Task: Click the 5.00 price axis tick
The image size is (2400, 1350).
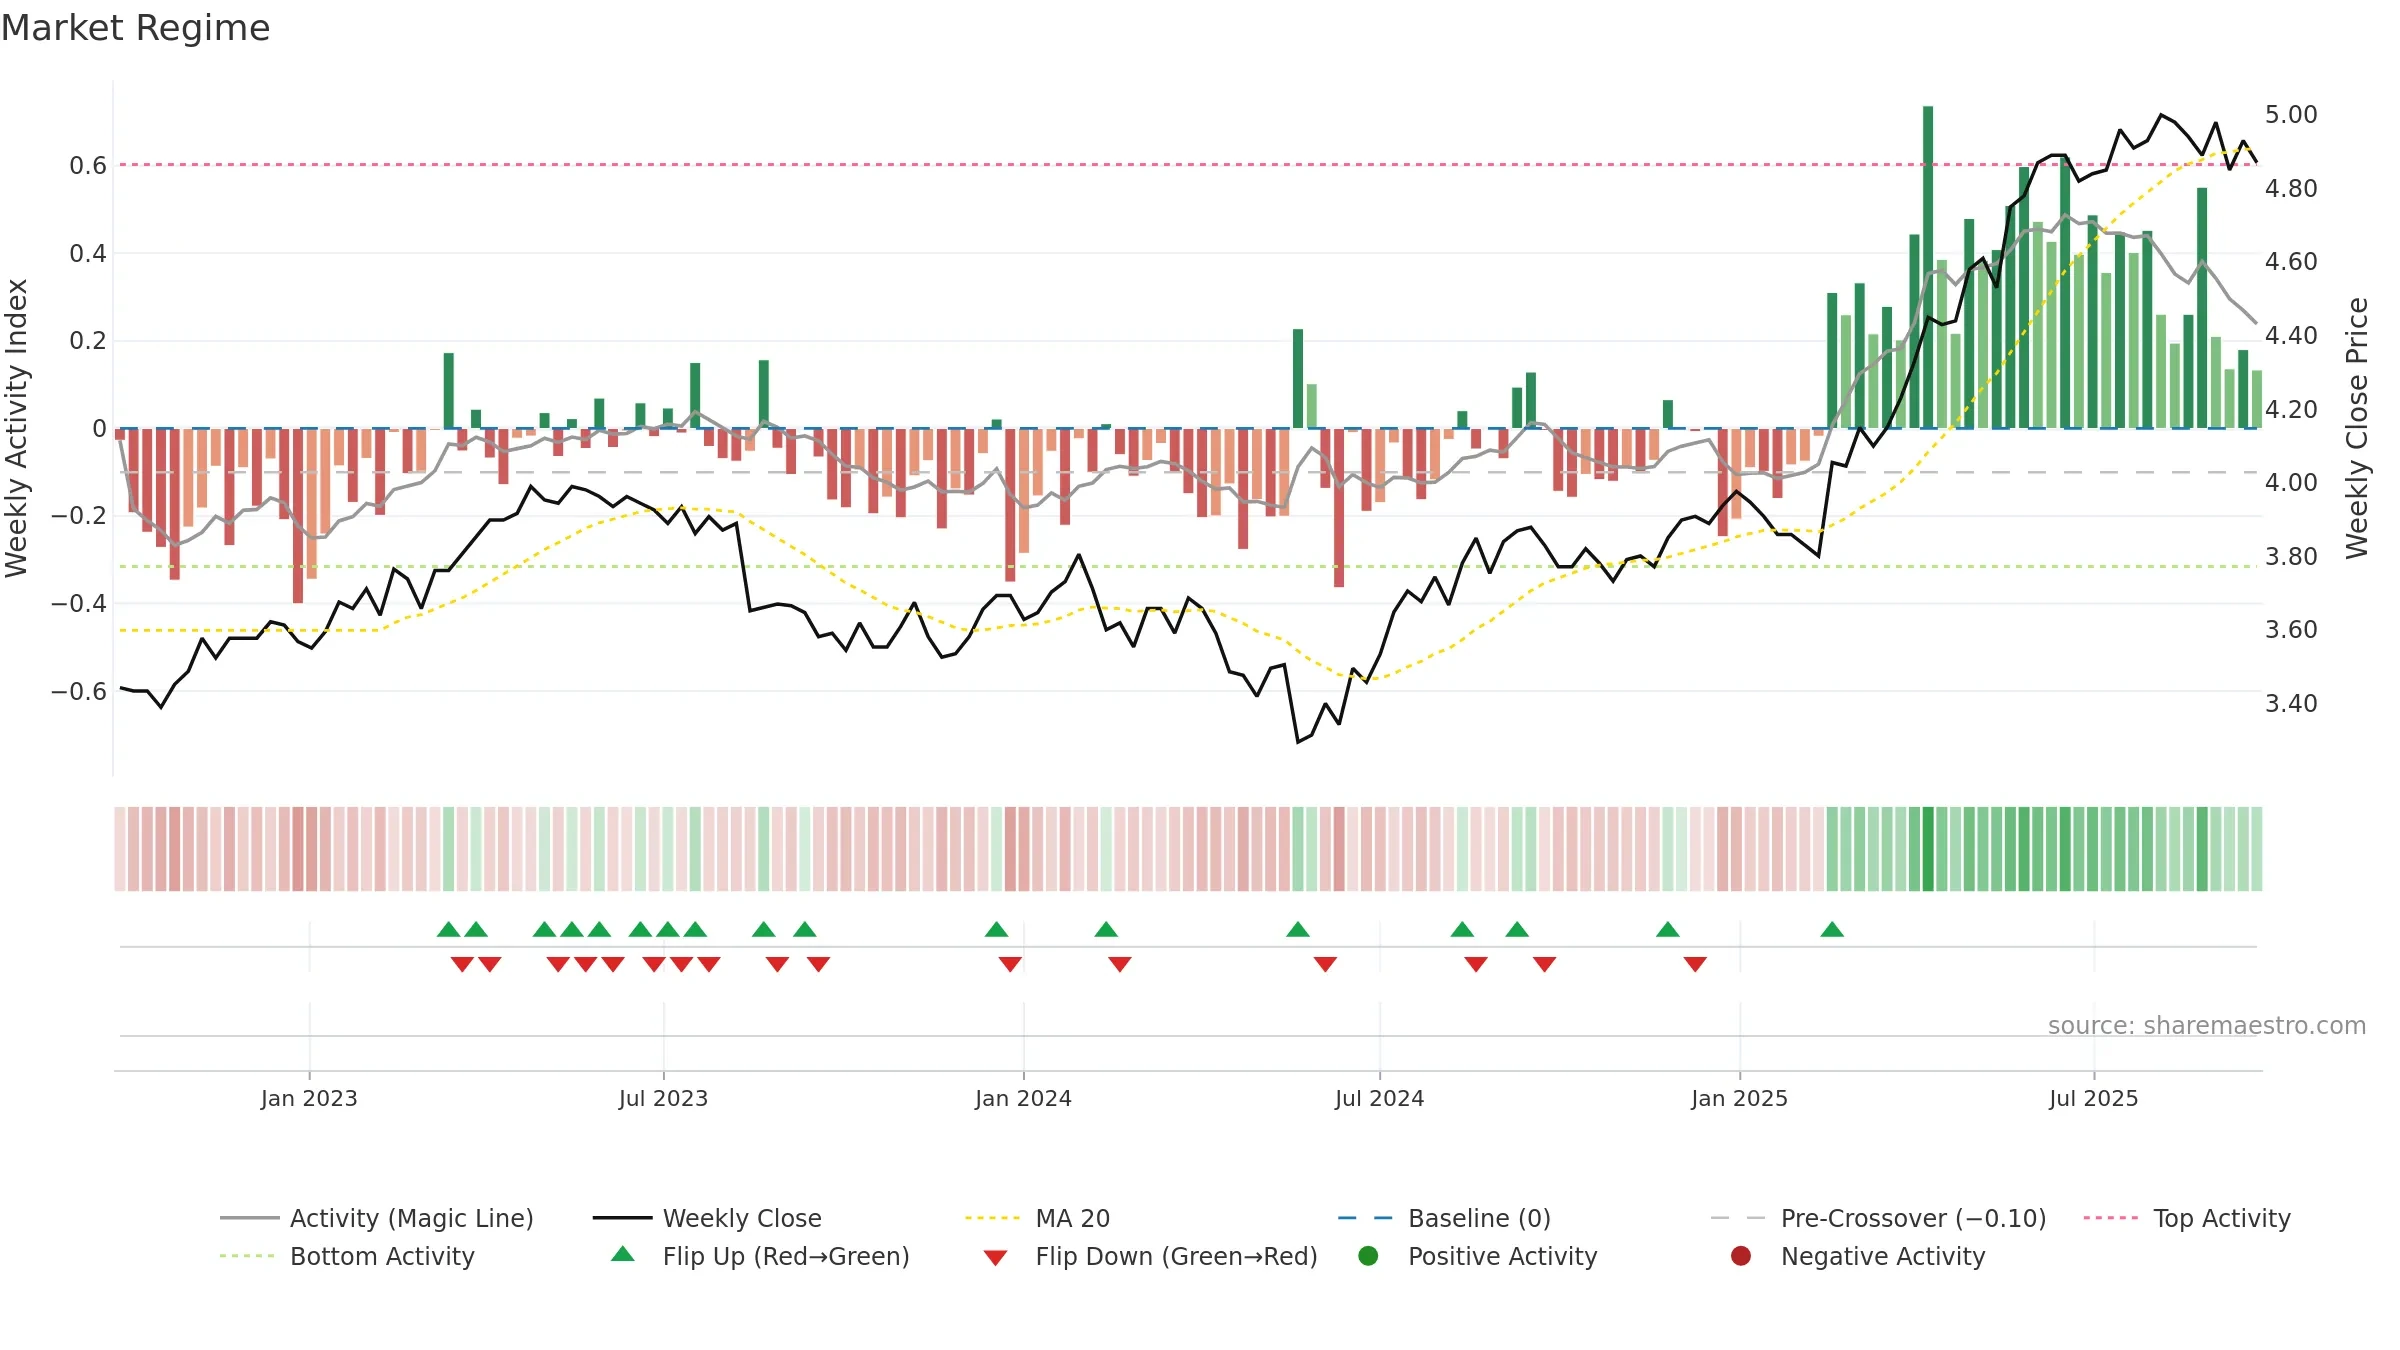Action: [x=2291, y=114]
